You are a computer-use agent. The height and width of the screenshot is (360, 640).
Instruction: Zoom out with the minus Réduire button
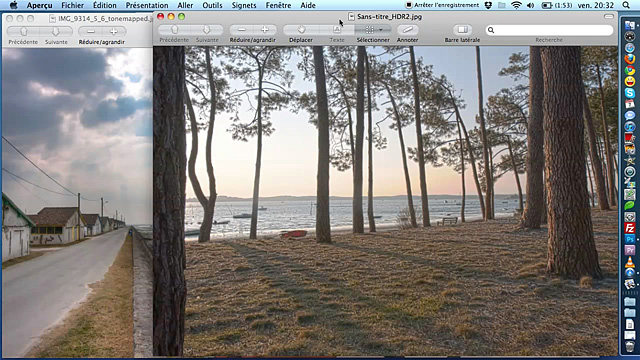coord(241,30)
